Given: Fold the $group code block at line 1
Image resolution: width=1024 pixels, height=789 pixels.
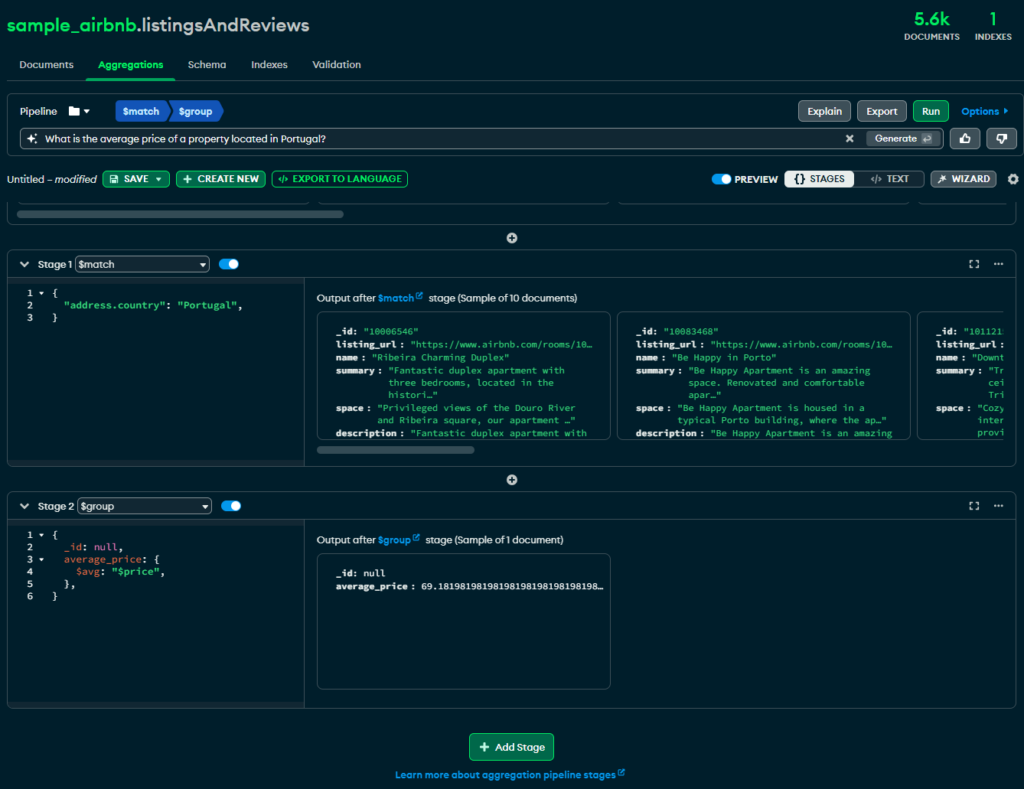Looking at the screenshot, I should (41, 535).
